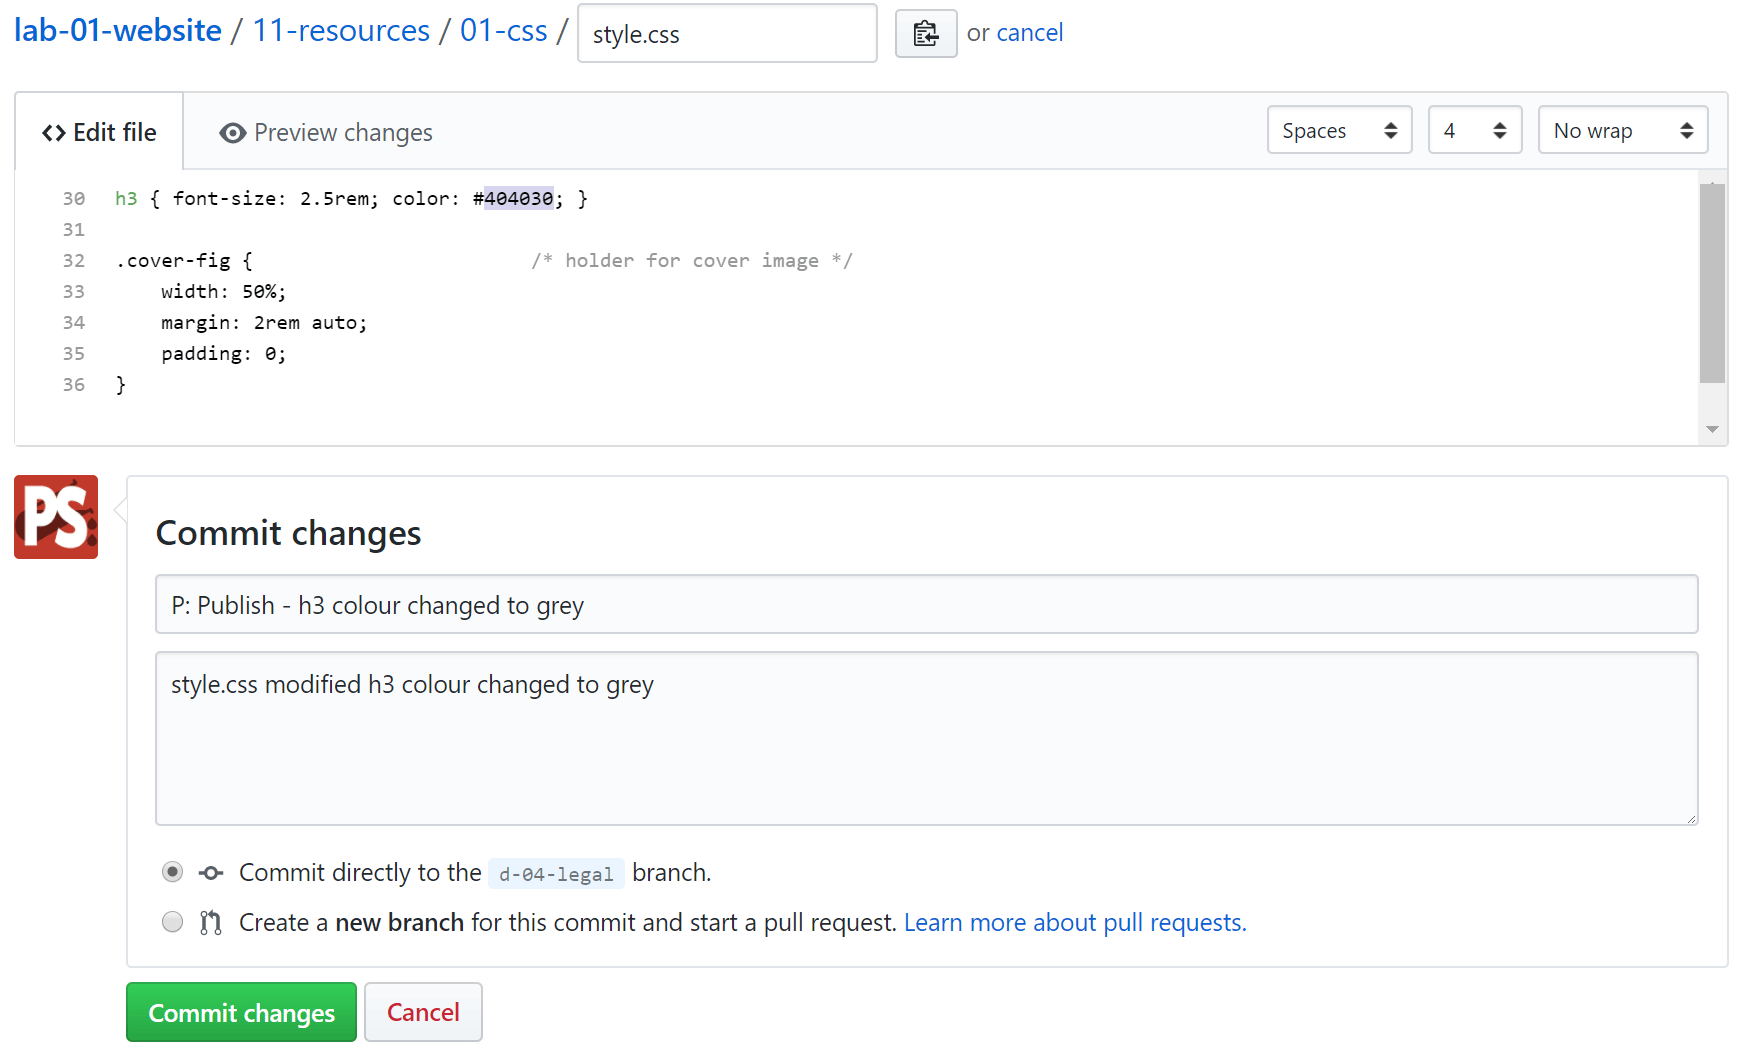Click line number 36 in gutter
The image size is (1742, 1045).
click(x=74, y=384)
